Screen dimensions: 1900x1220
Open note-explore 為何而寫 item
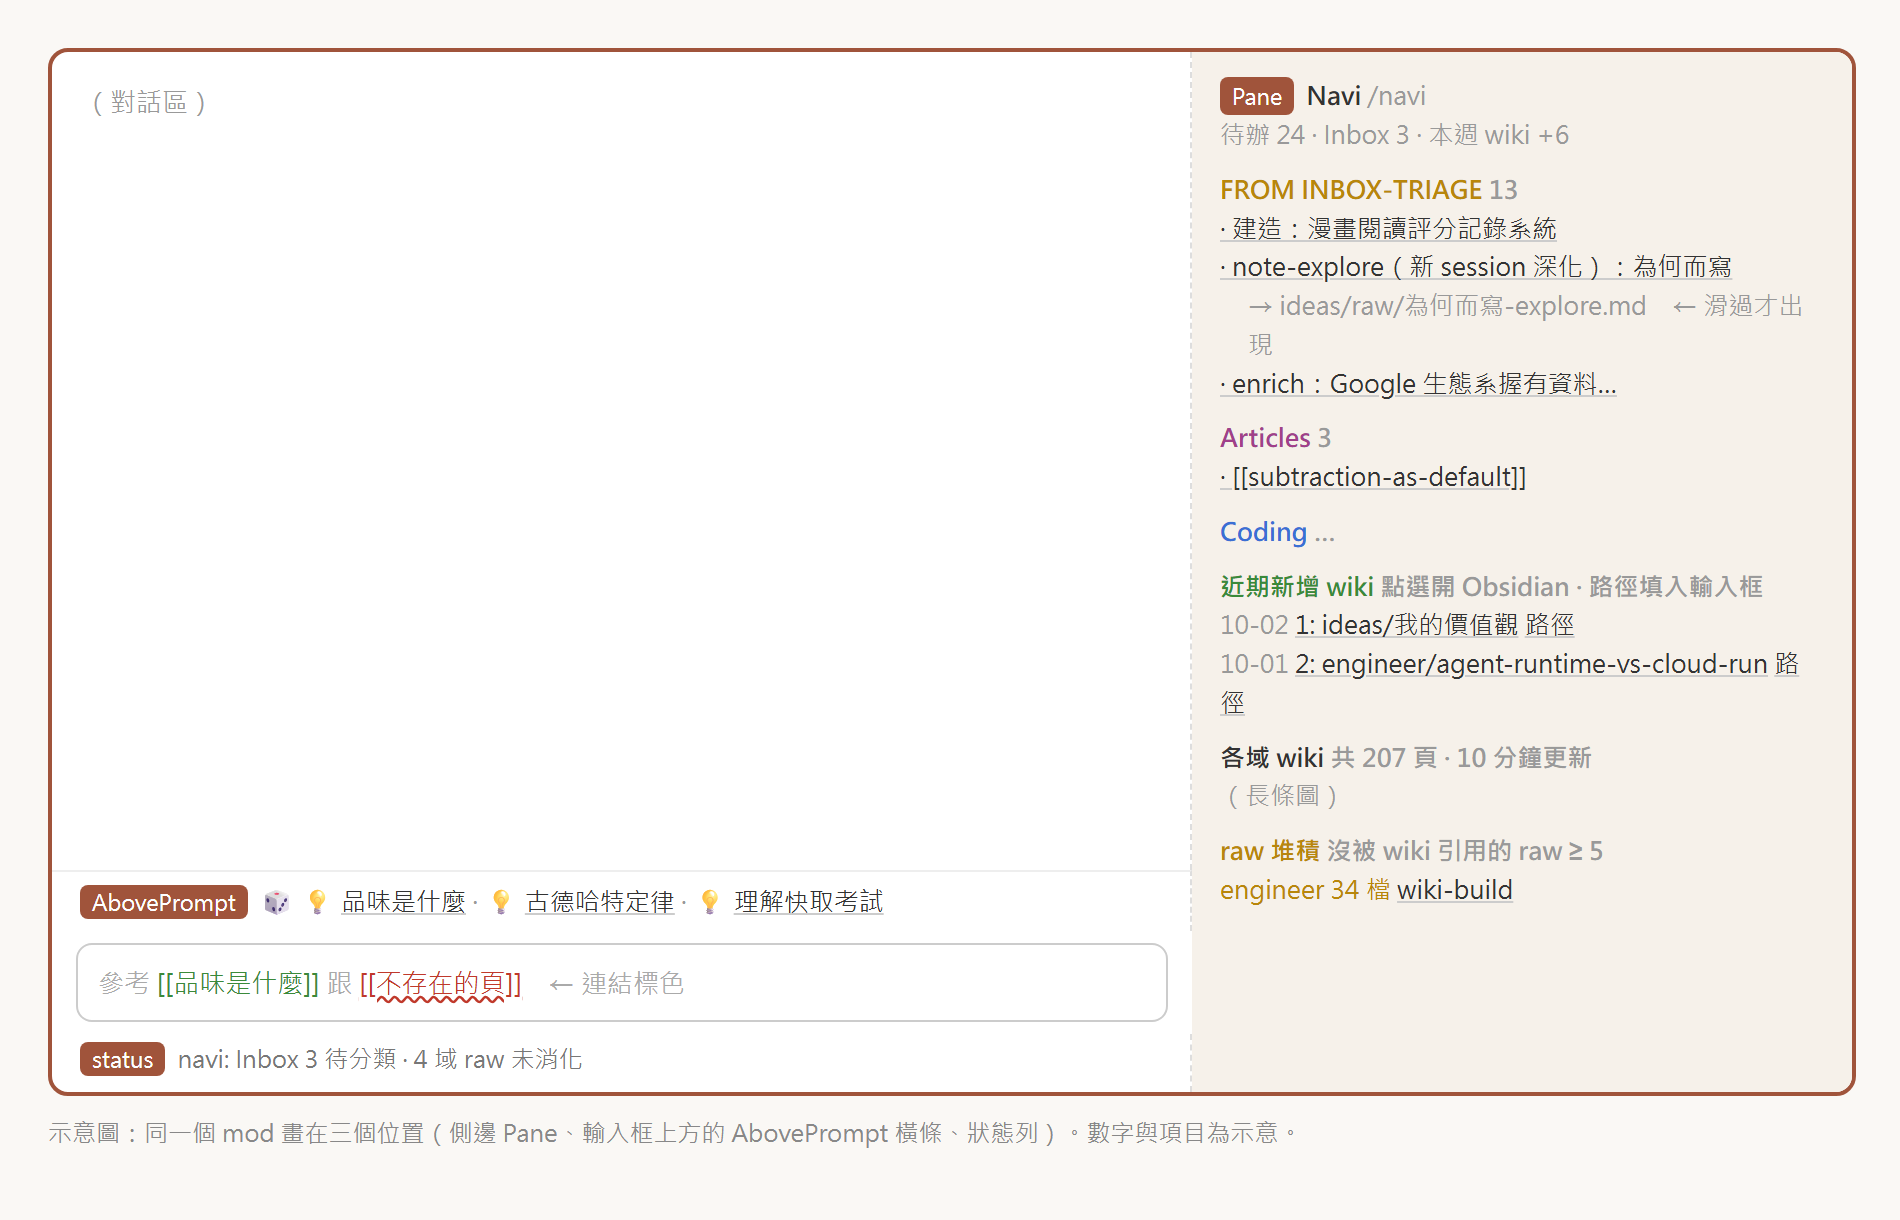[1476, 266]
